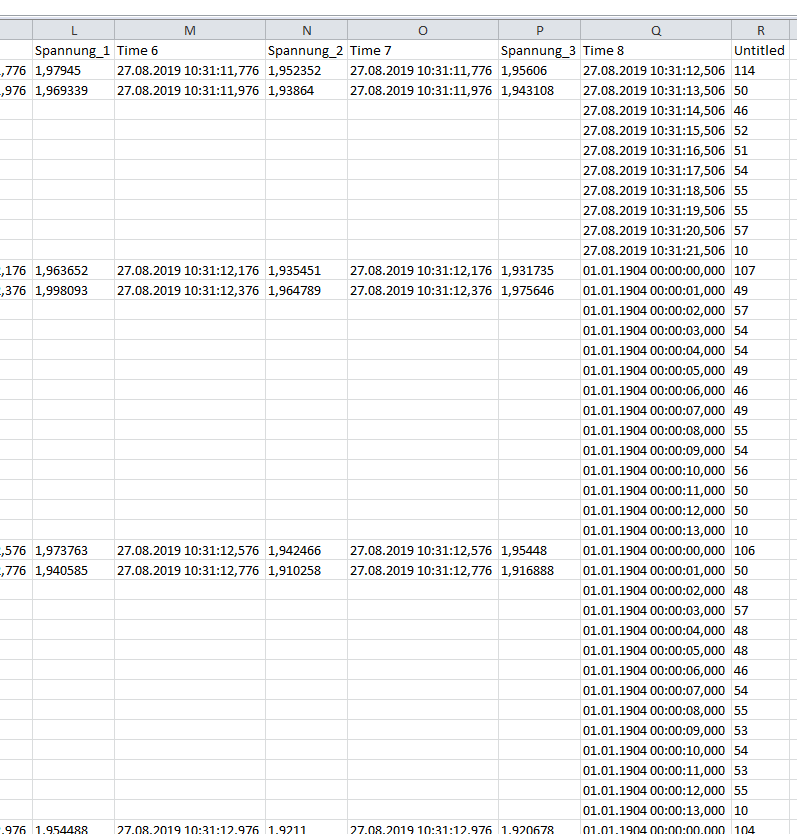Screen dimensions: 797x834
Task: Select Time 7 cell 27.08.2019 10:31:12,776
Action: coord(423,570)
